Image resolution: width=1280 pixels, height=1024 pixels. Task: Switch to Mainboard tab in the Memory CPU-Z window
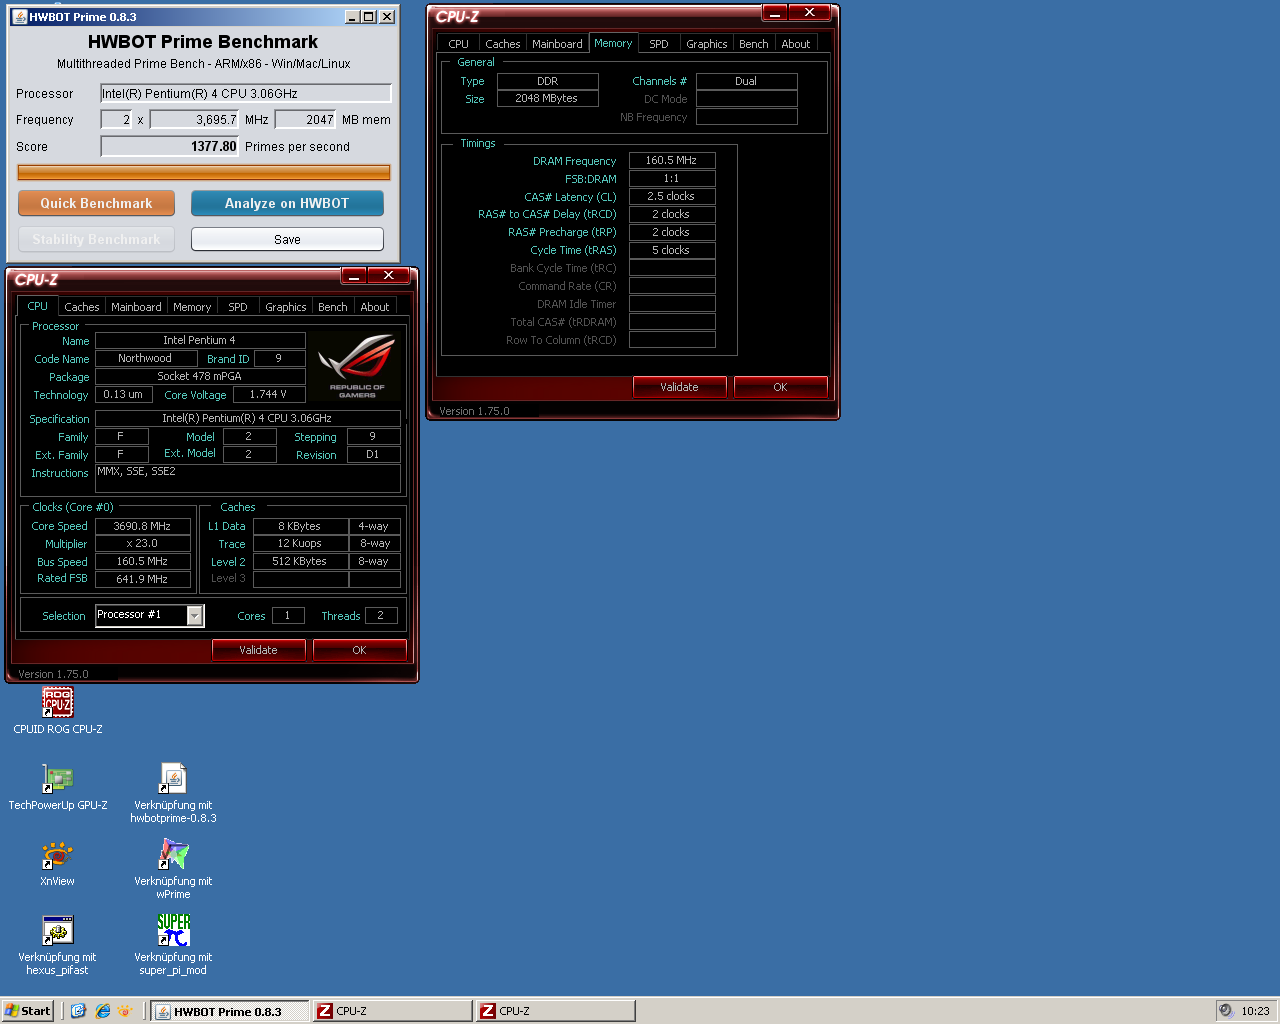pos(557,44)
